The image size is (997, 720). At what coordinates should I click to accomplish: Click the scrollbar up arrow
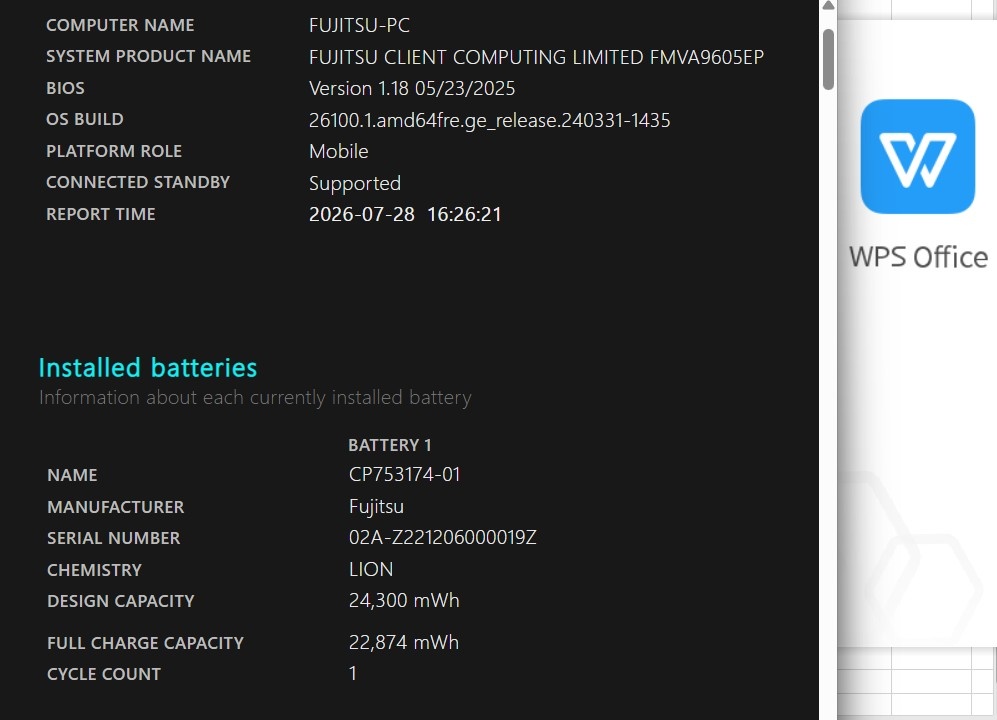828,6
